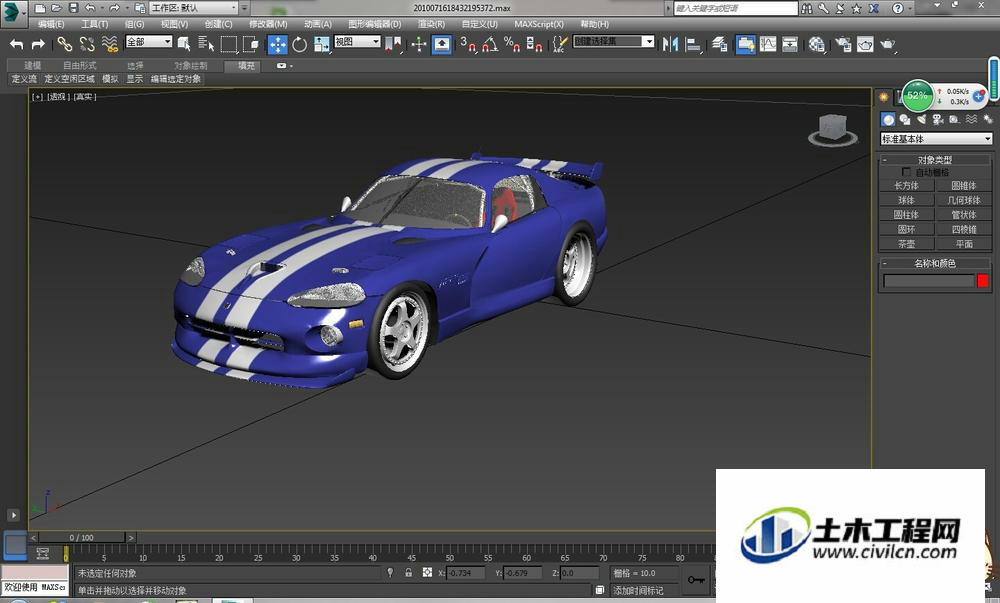Screen dimensions: 1000x603
Task: Create a new scene file
Action: pos(40,8)
